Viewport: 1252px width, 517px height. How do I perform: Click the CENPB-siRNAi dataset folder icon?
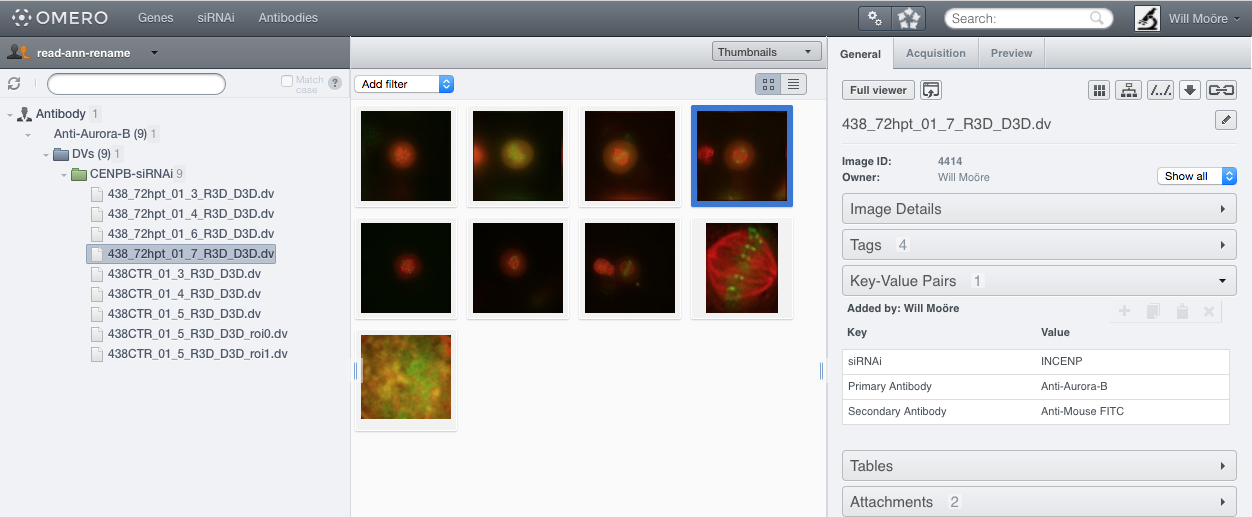(79, 174)
